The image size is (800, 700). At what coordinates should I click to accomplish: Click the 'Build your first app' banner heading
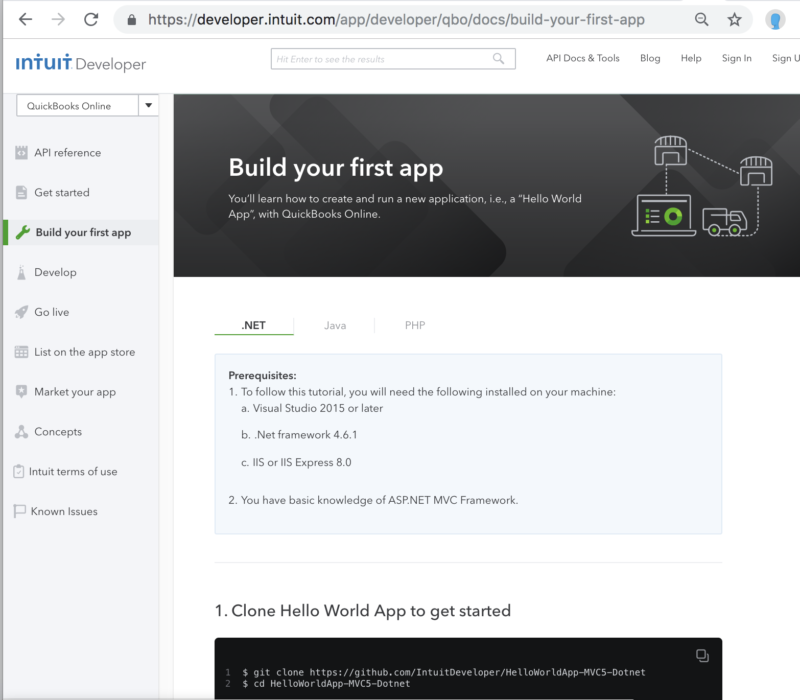(336, 167)
